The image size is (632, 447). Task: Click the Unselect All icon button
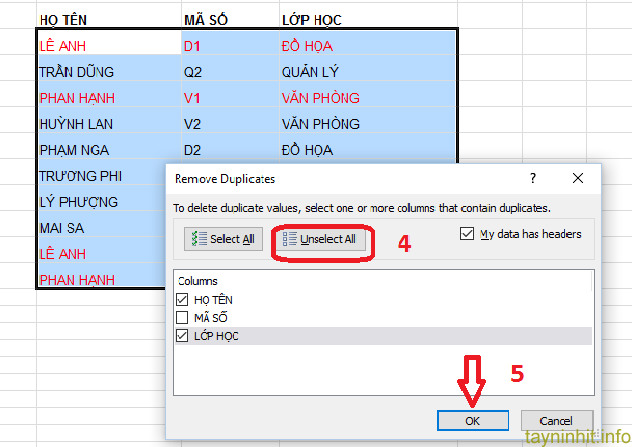pyautogui.click(x=320, y=240)
